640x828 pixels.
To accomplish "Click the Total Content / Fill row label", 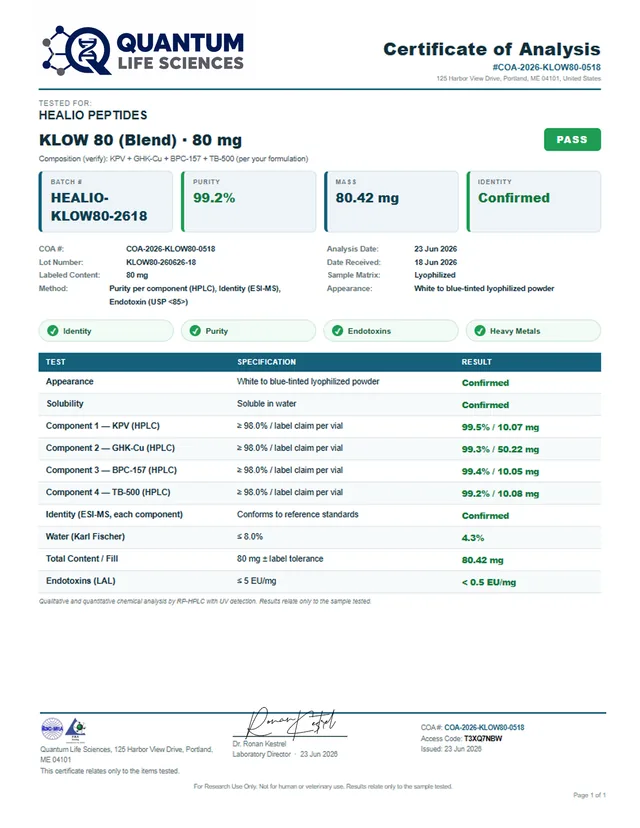I will tap(82, 559).
